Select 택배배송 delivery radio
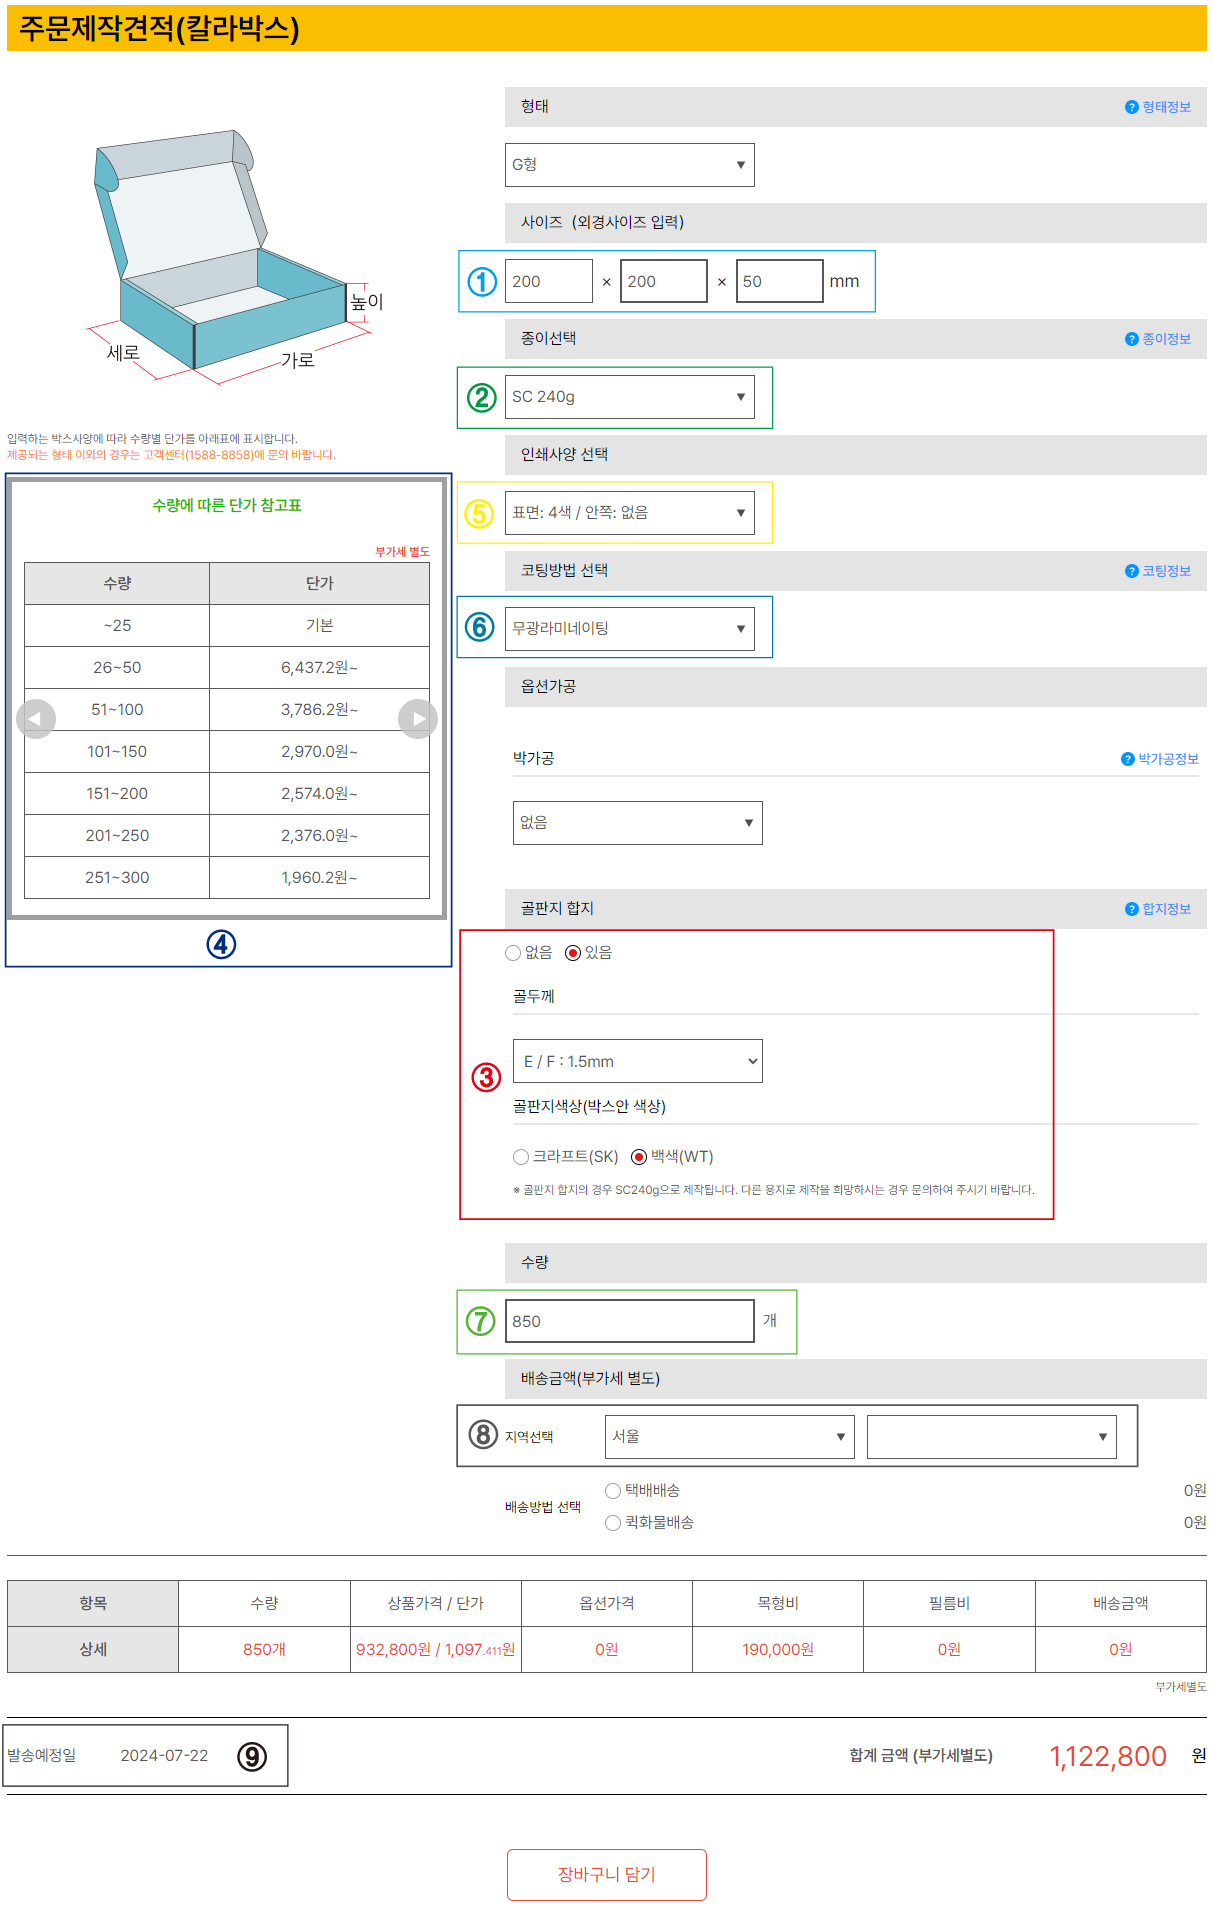Viewport: 1213px width, 1909px height. tap(613, 1491)
